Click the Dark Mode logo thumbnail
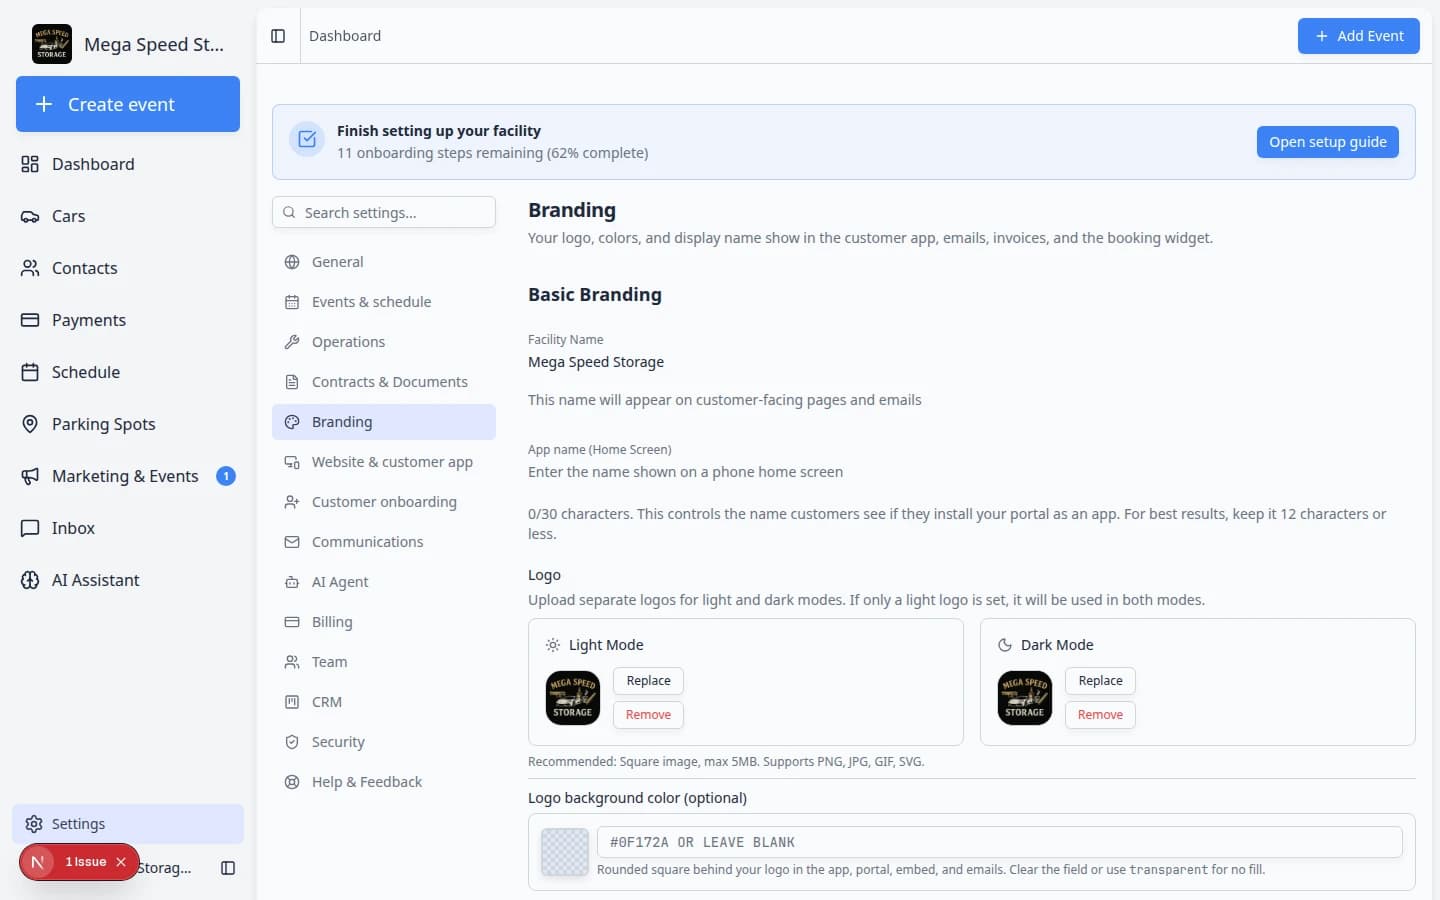 coord(1025,698)
